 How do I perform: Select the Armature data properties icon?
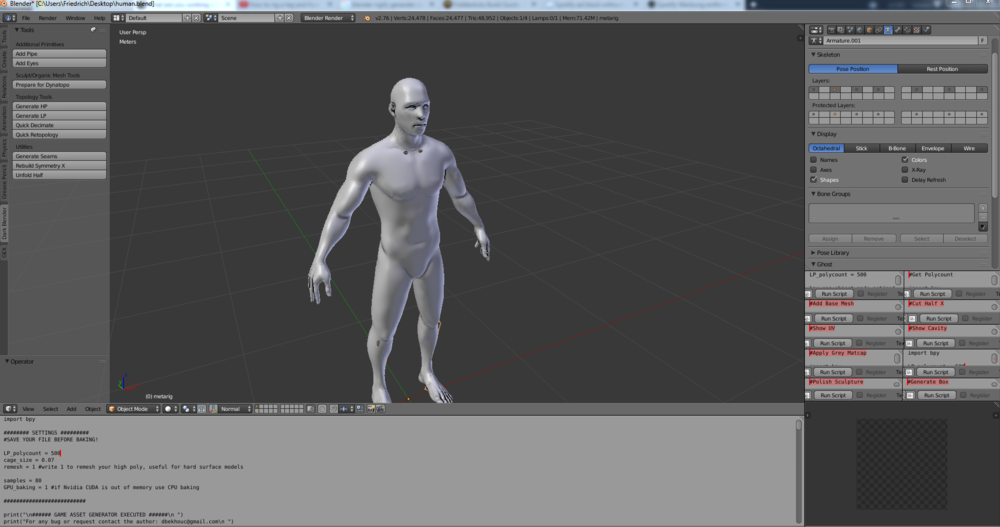click(x=888, y=30)
